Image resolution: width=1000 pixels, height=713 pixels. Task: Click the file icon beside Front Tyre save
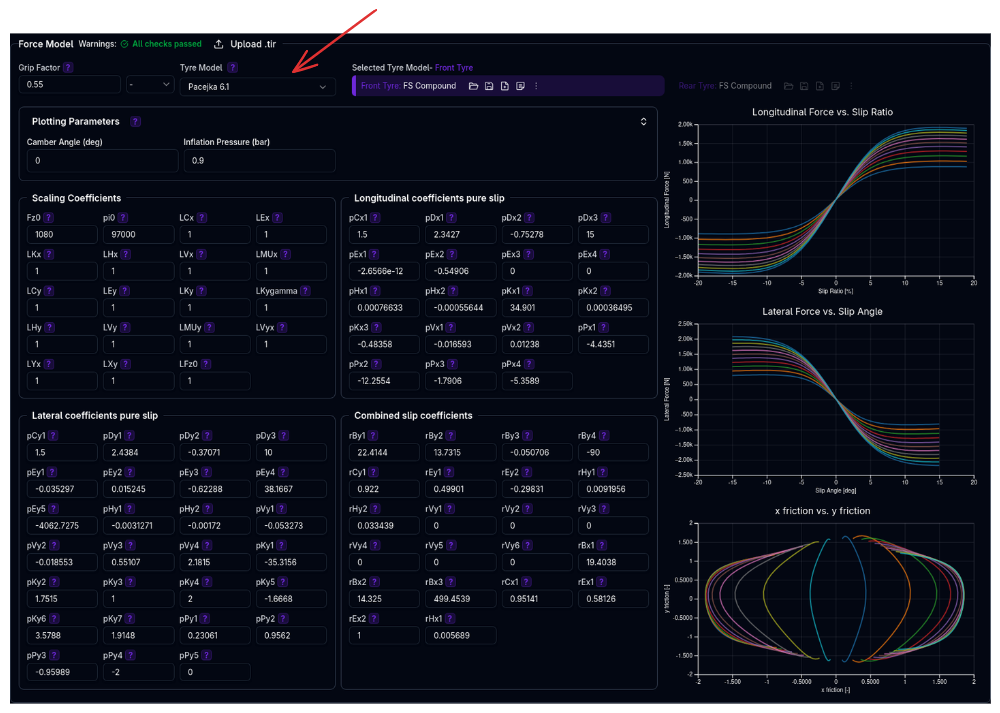point(505,86)
